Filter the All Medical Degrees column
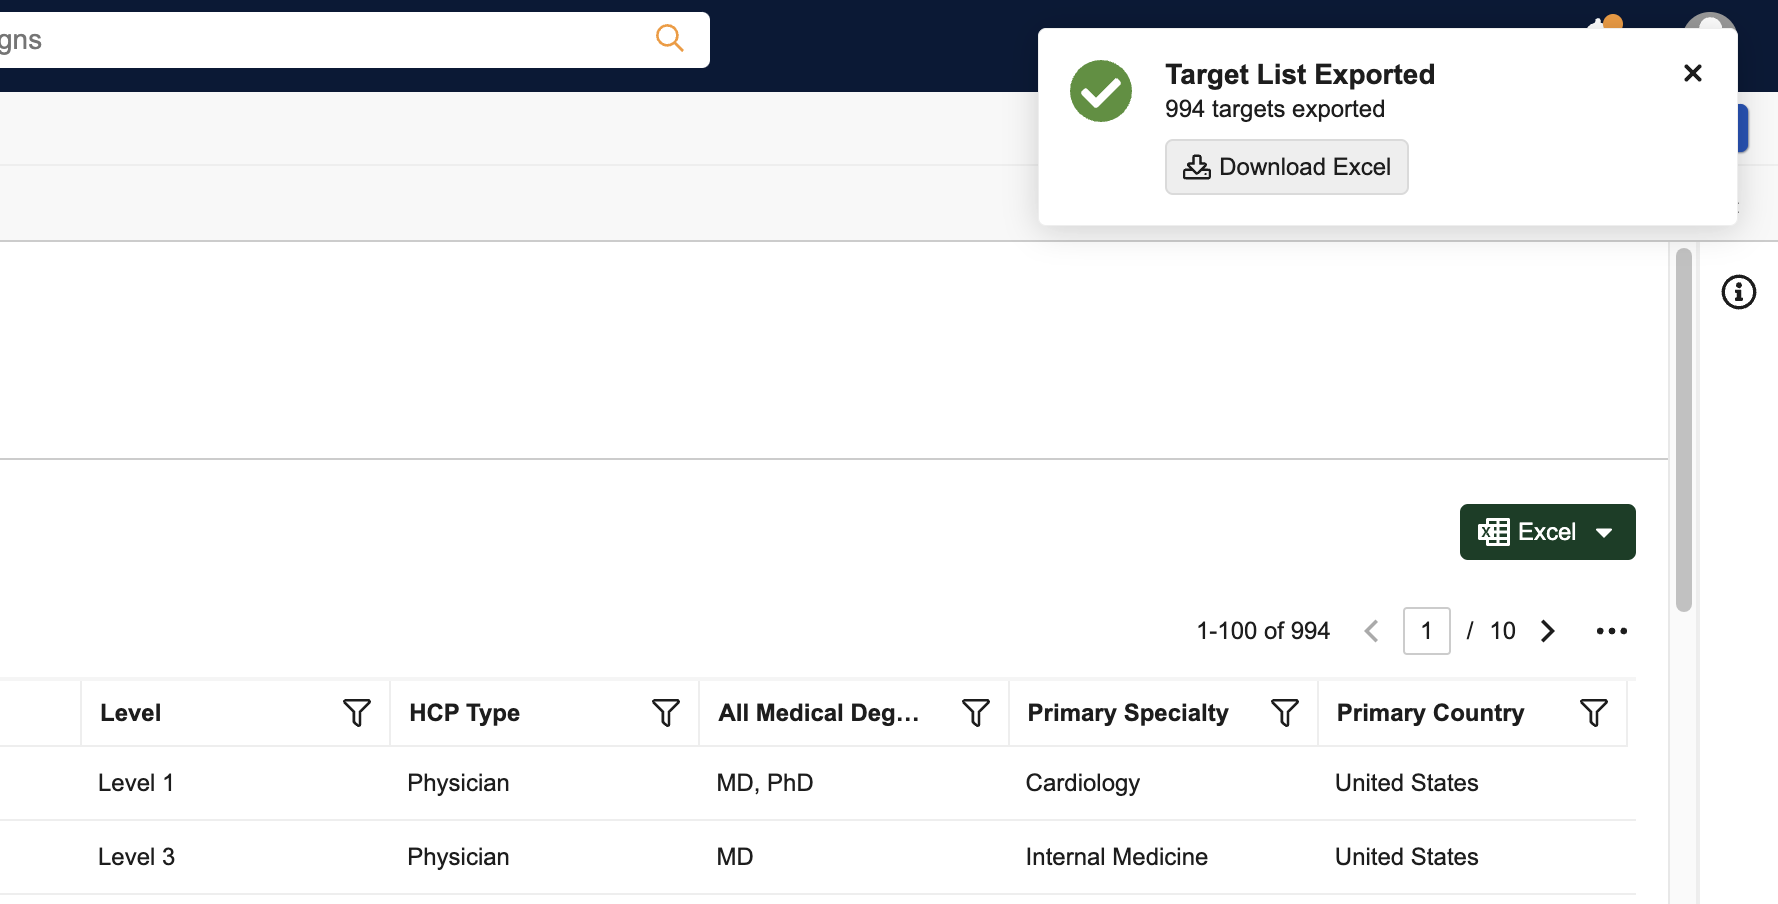 pos(975,713)
